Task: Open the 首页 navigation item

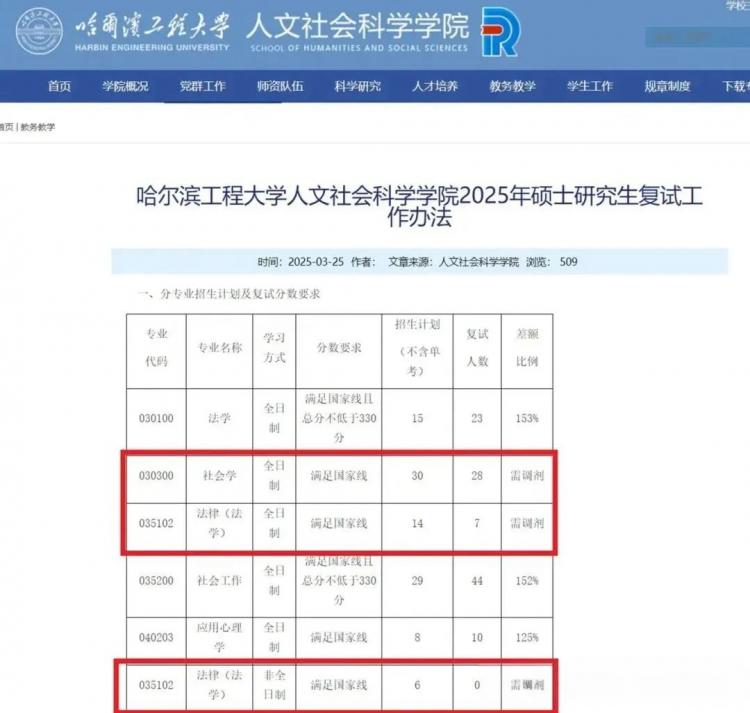Action: coord(59,86)
